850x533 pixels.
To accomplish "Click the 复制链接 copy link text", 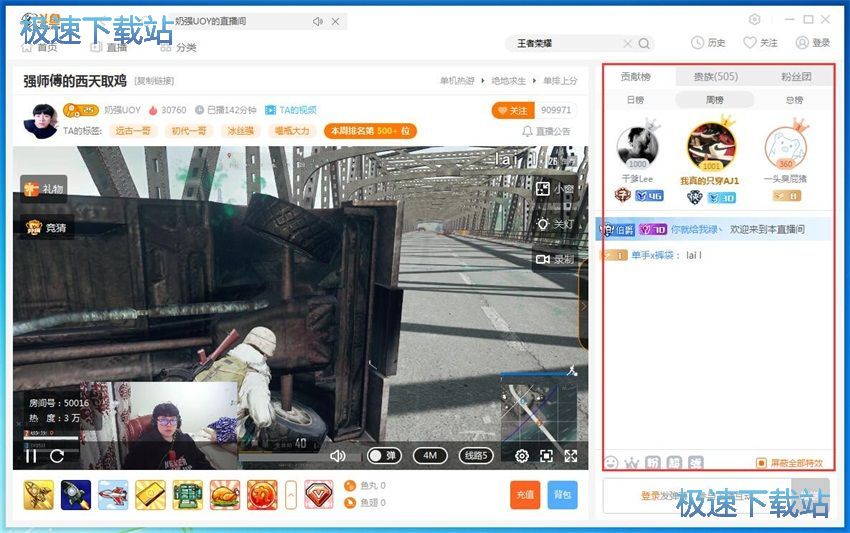I will click(x=154, y=81).
